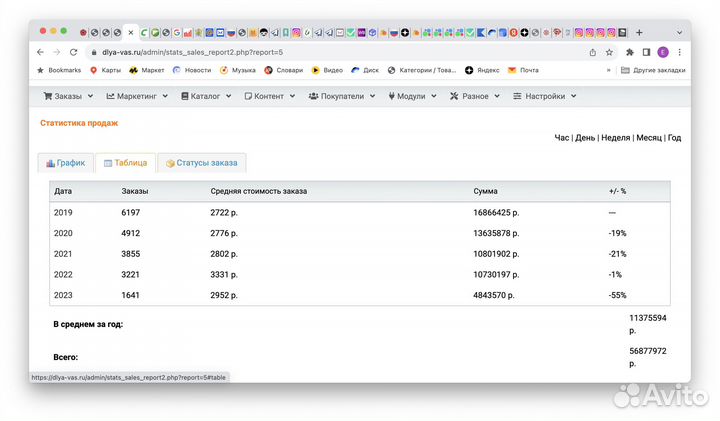
Task: Click the browser back arrow
Action: [x=40, y=52]
